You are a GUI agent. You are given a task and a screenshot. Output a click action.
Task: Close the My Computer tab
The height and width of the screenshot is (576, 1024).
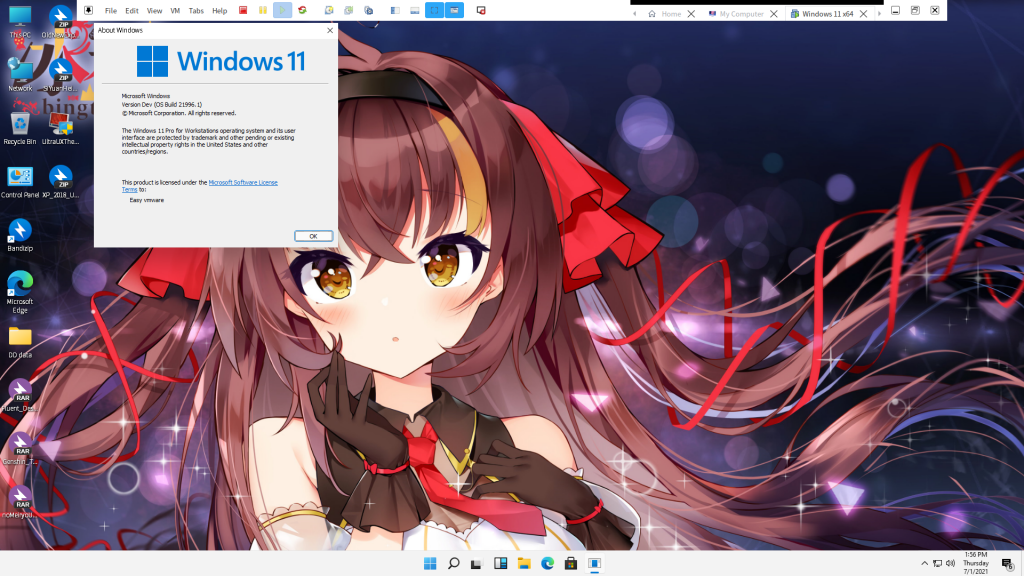(774, 14)
